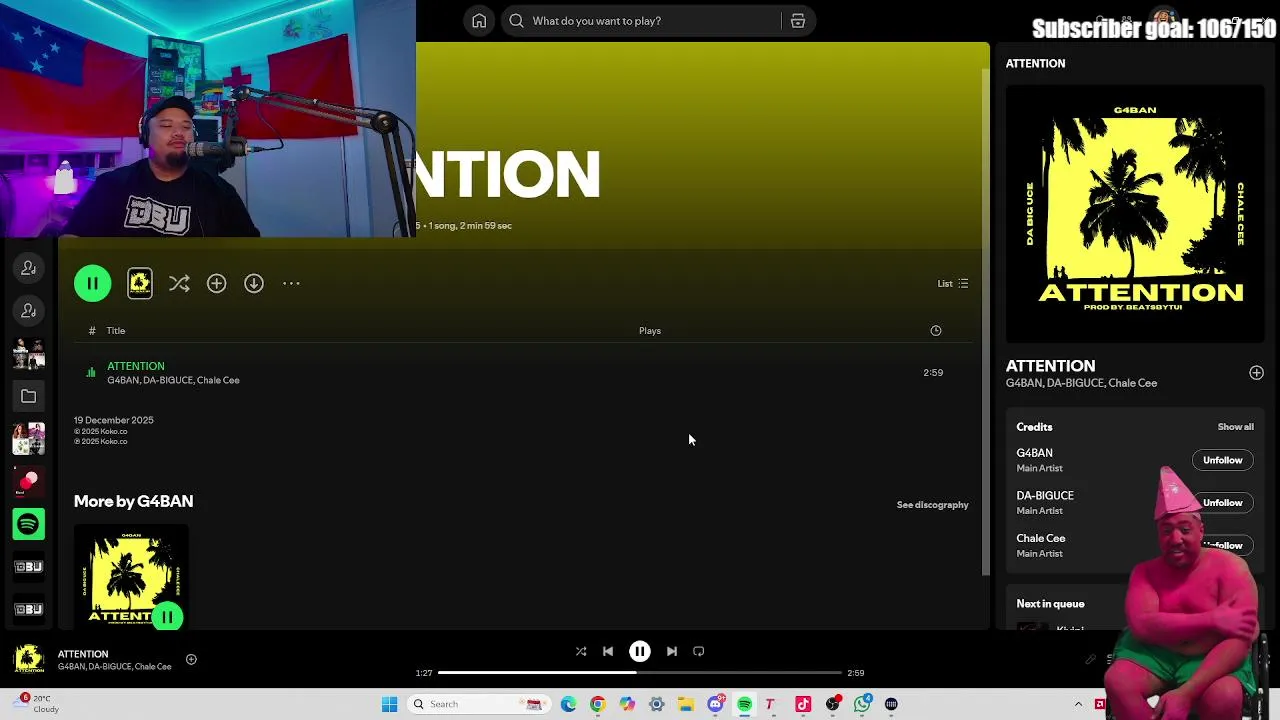The width and height of the screenshot is (1280, 720).
Task: Save the album to Your Library
Action: pos(216,284)
